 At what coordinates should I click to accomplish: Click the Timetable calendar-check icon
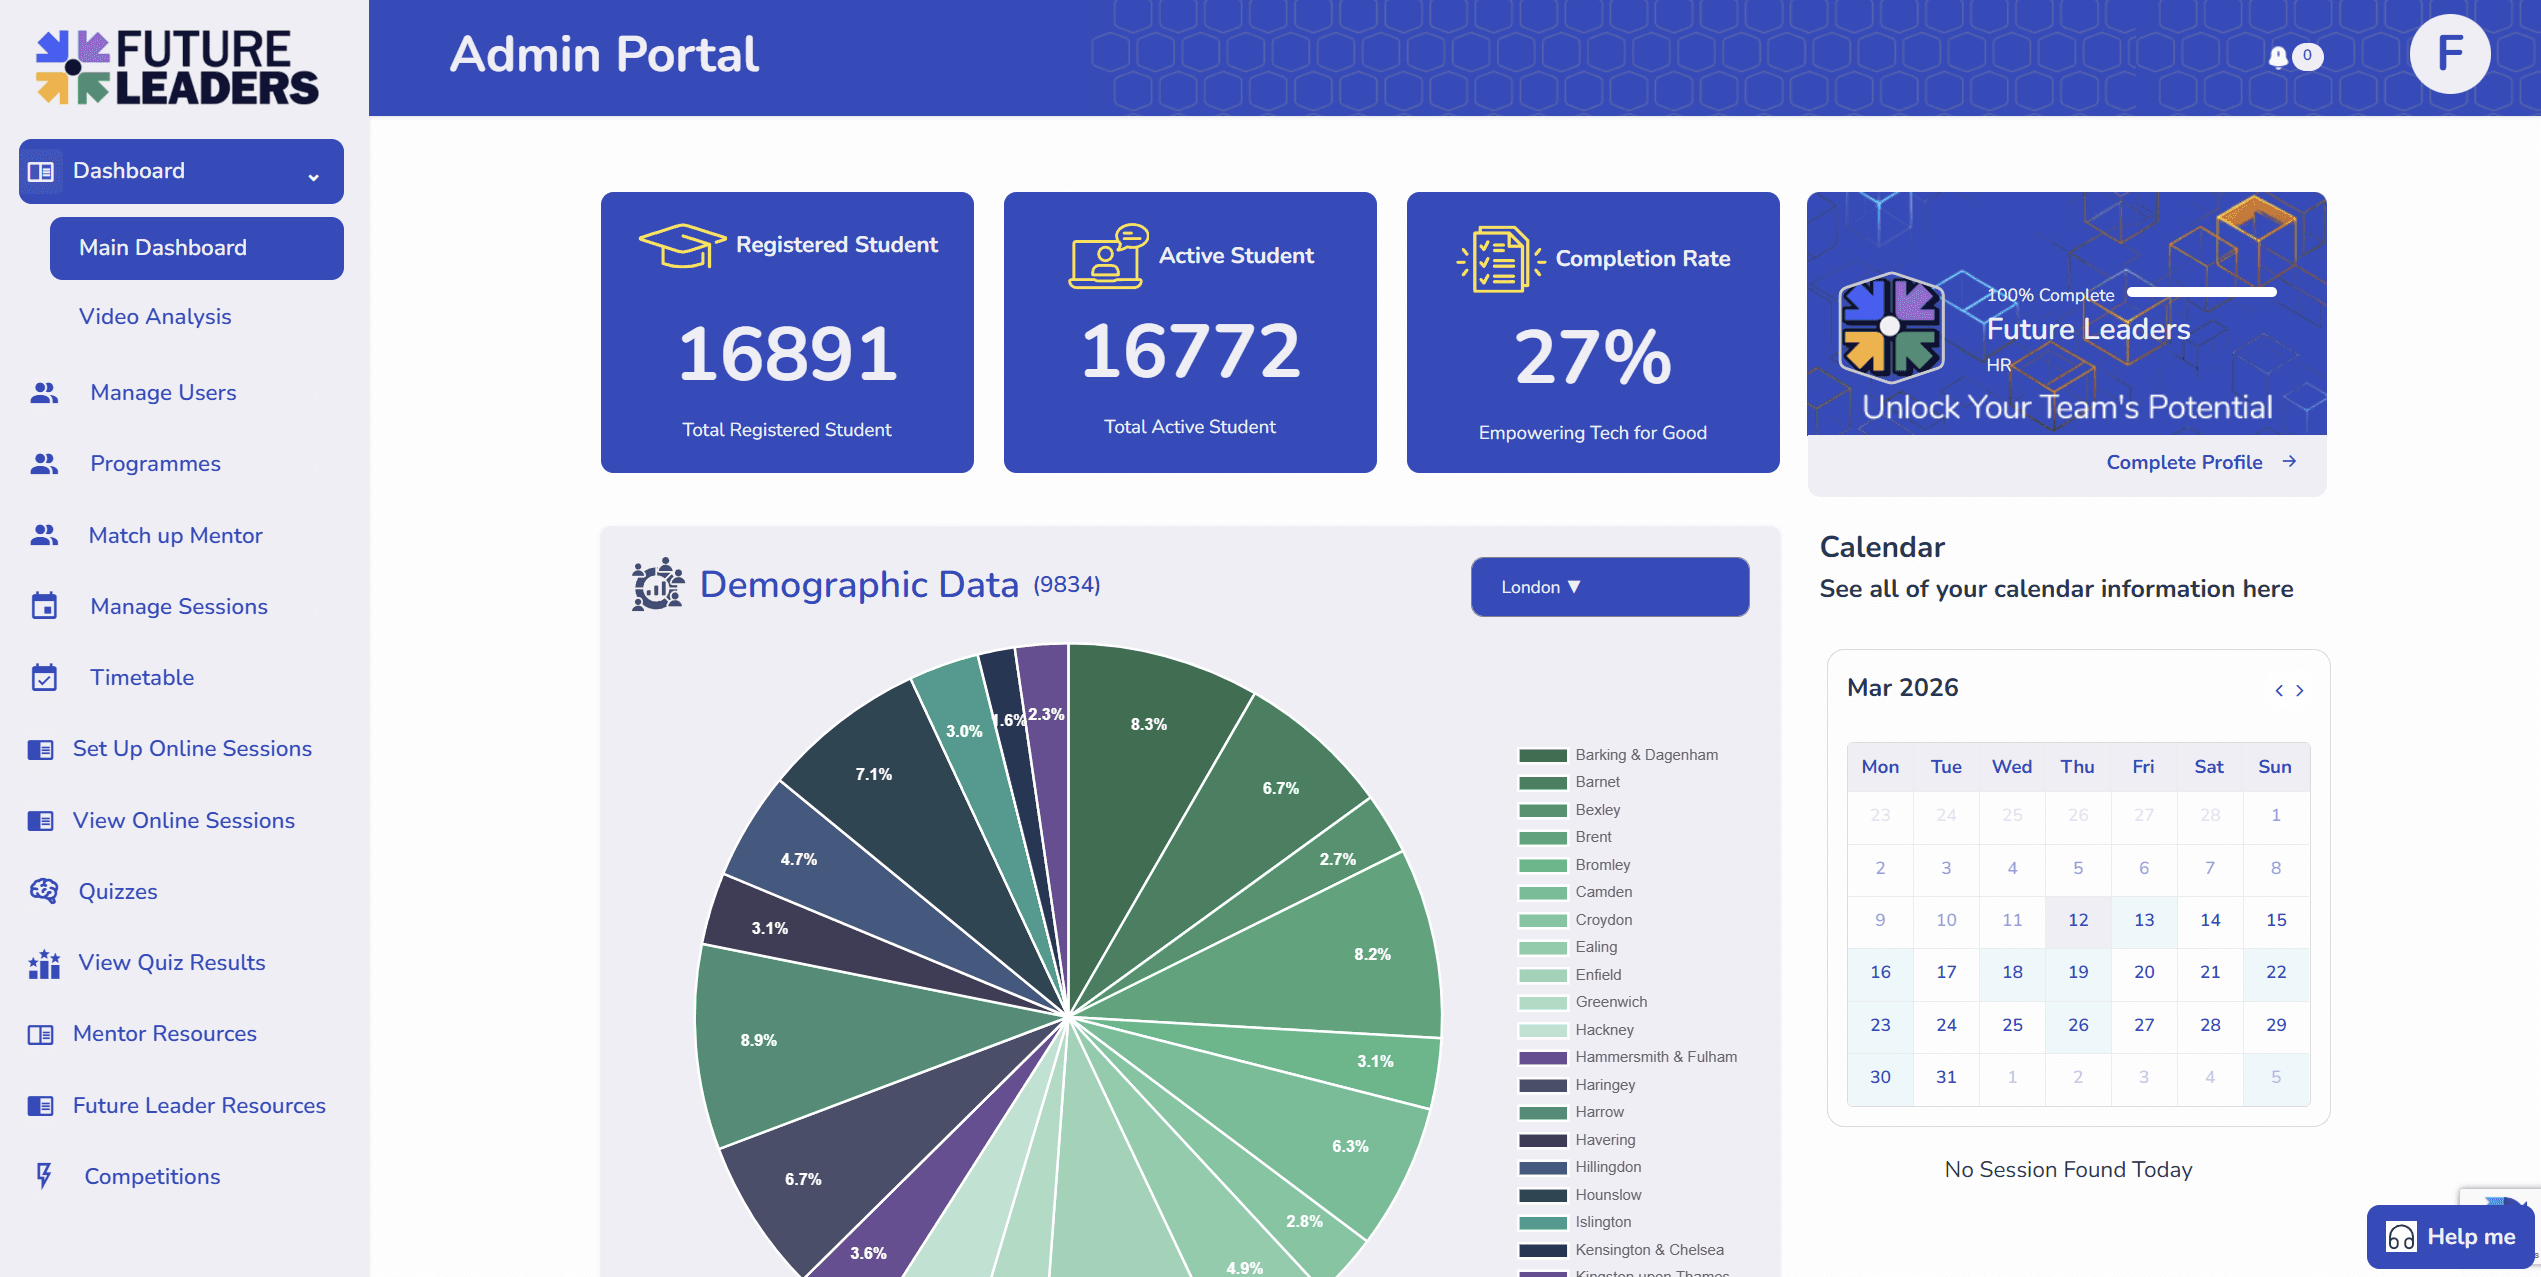(x=44, y=678)
